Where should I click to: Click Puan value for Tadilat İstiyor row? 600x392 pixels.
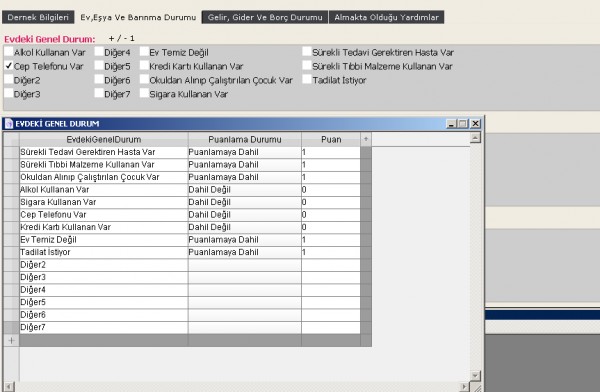tap(331, 252)
